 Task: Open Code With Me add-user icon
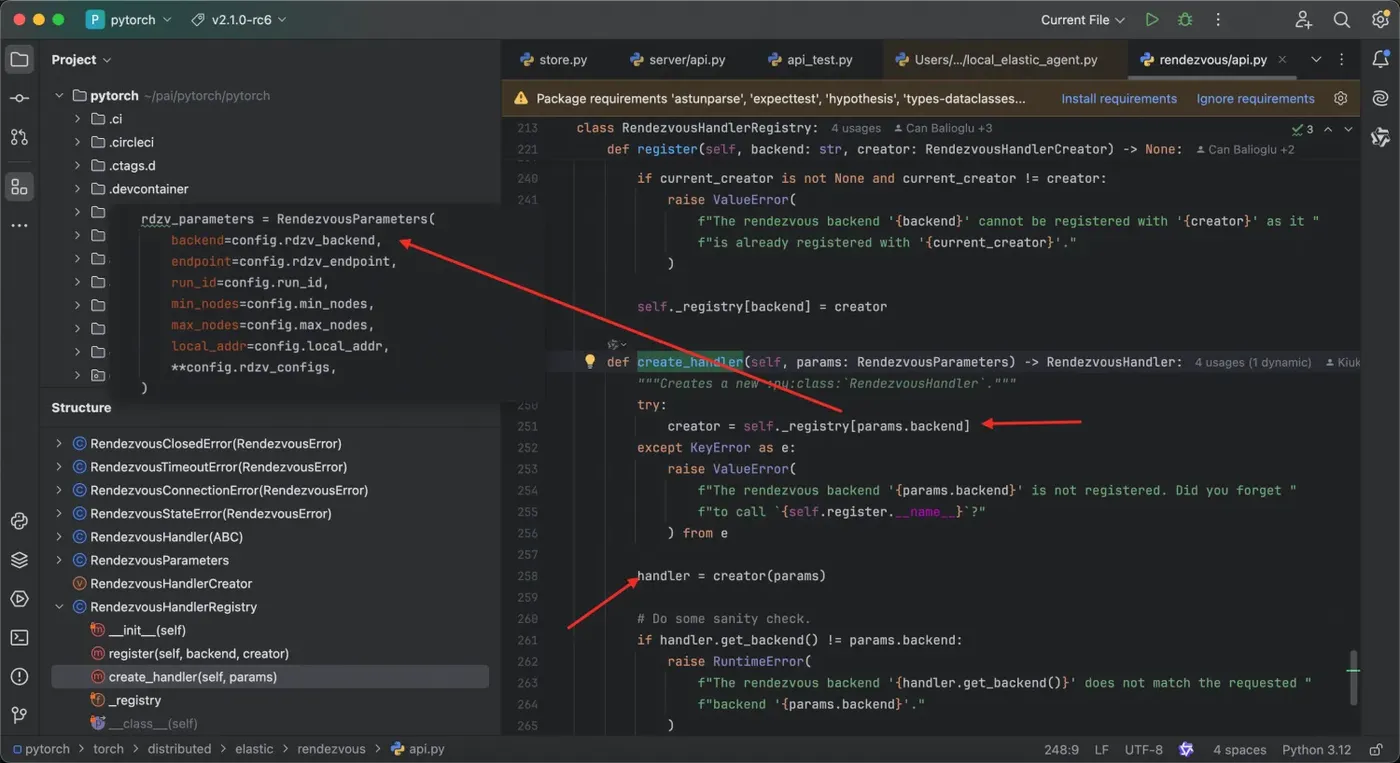[1303, 20]
